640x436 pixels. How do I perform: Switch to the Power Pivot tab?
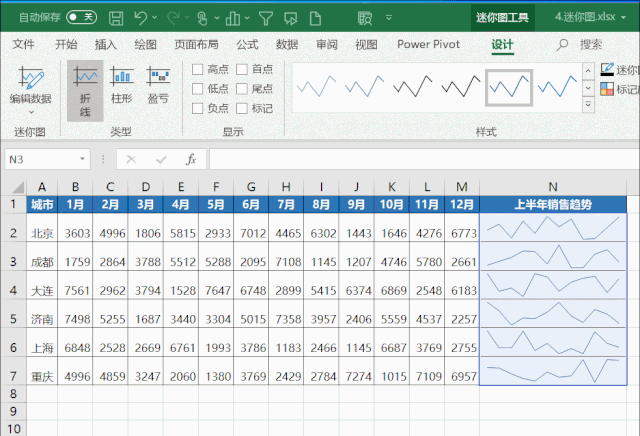429,44
